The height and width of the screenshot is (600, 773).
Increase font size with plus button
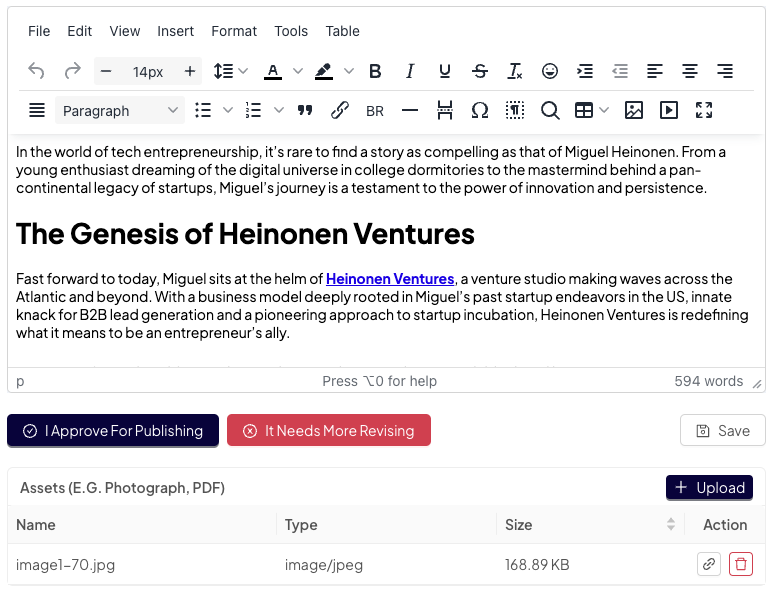190,71
